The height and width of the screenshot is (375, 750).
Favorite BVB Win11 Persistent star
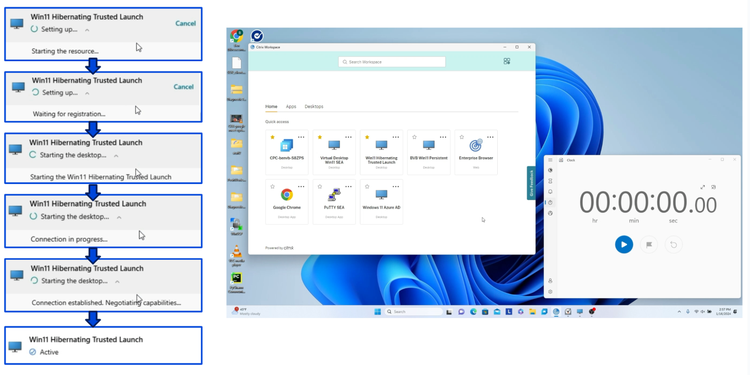(414, 137)
